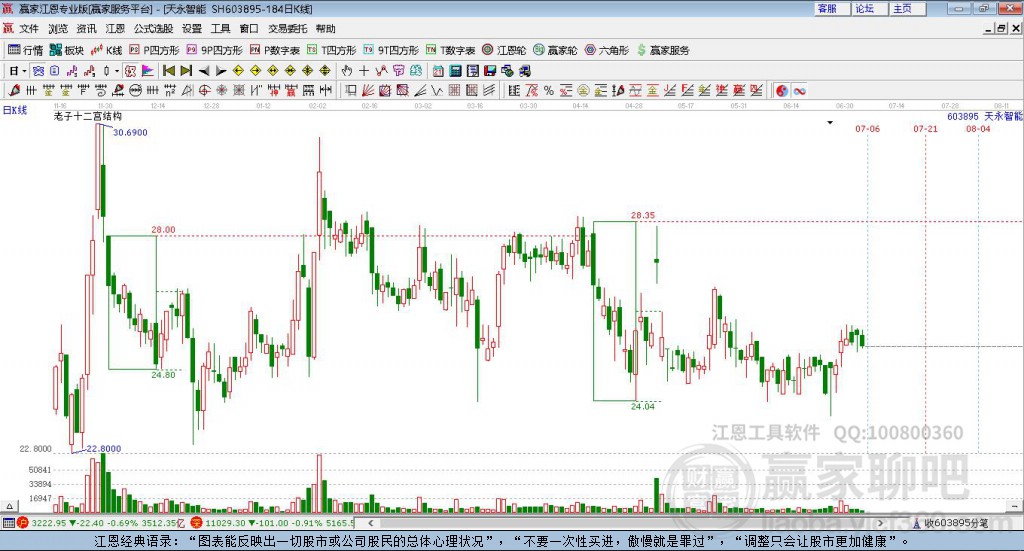The width and height of the screenshot is (1024, 551).
Task: Open the 六角形 hexagon tool
Action: click(x=607, y=50)
